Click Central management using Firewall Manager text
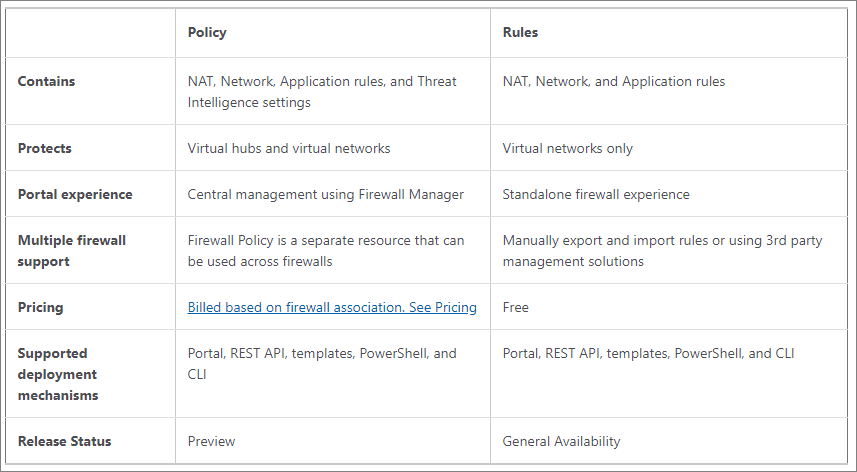Screen dimensions: 857x472 point(325,194)
